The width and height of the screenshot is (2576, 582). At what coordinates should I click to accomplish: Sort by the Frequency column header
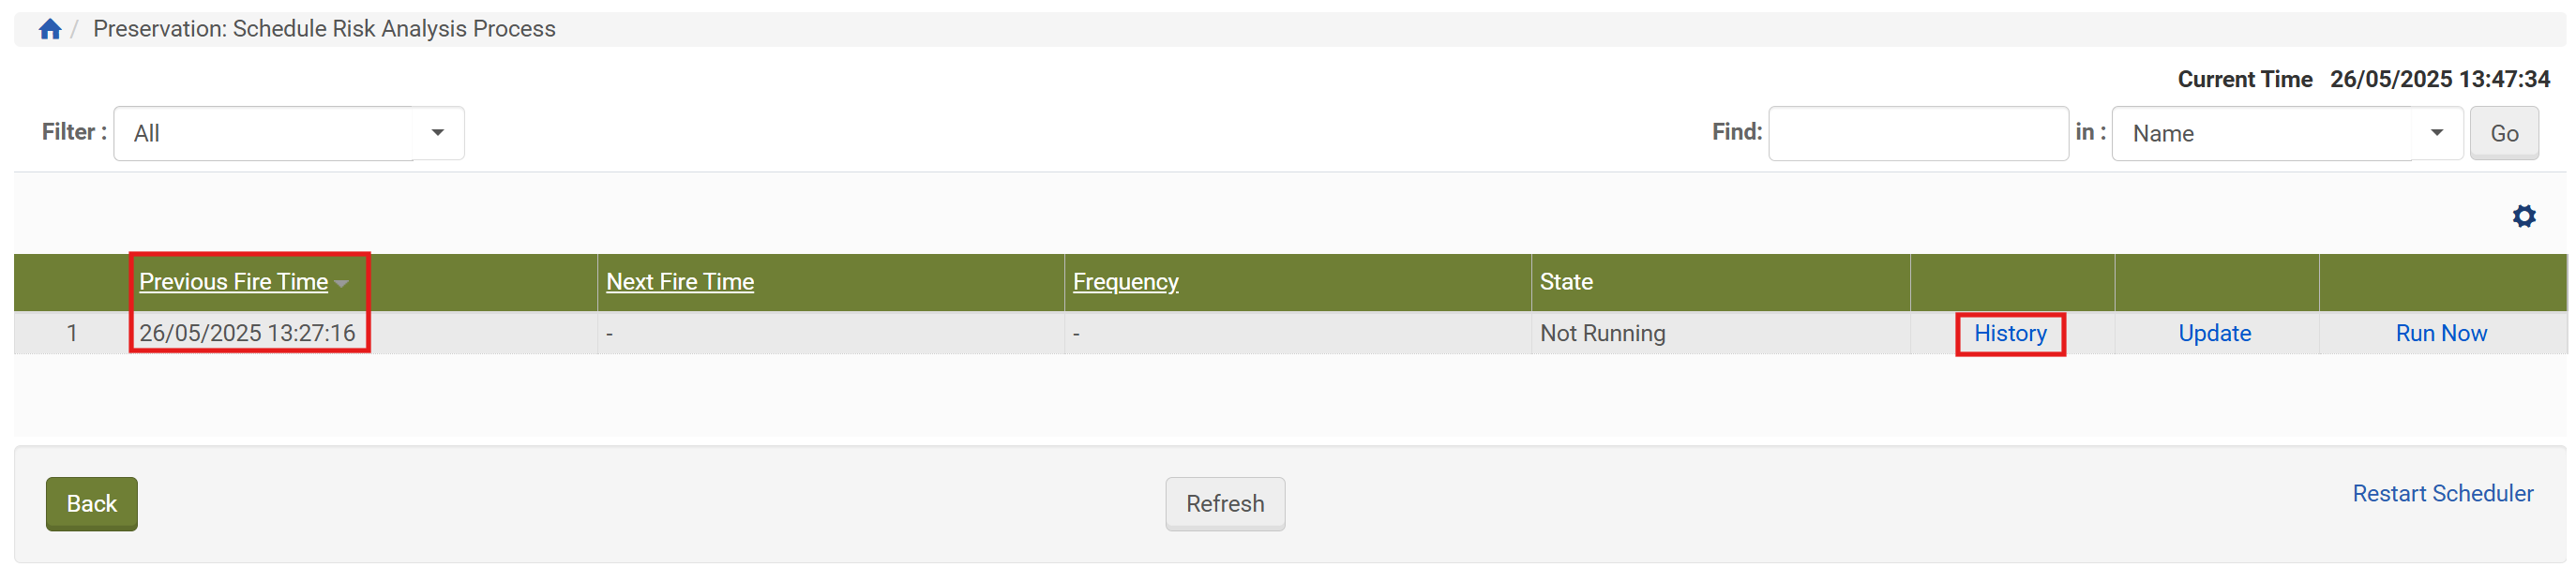(x=1125, y=282)
